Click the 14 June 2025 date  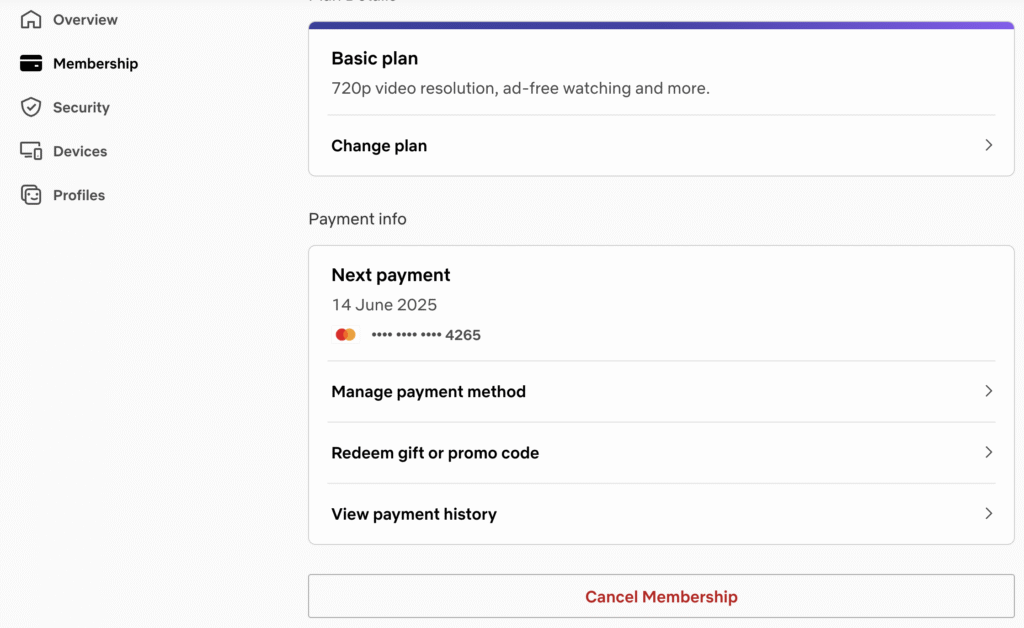point(384,305)
